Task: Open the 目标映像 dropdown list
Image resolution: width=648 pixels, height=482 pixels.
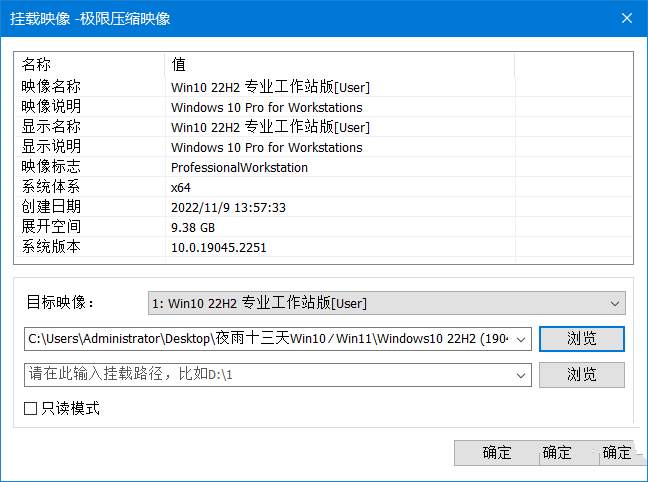Action: [385, 303]
